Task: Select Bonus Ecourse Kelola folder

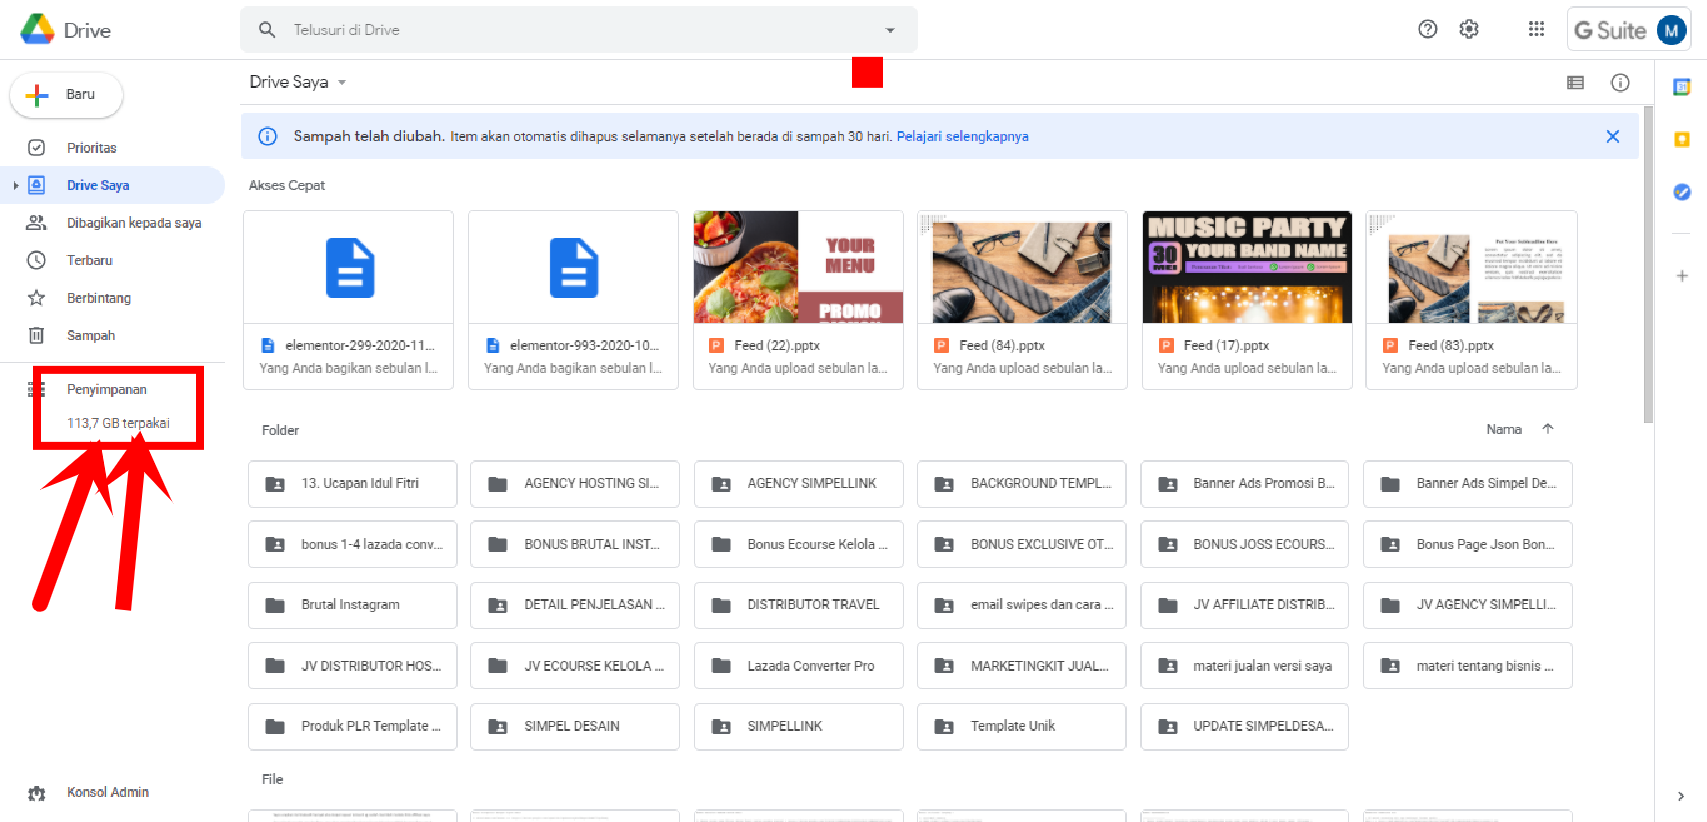Action: pyautogui.click(x=799, y=544)
